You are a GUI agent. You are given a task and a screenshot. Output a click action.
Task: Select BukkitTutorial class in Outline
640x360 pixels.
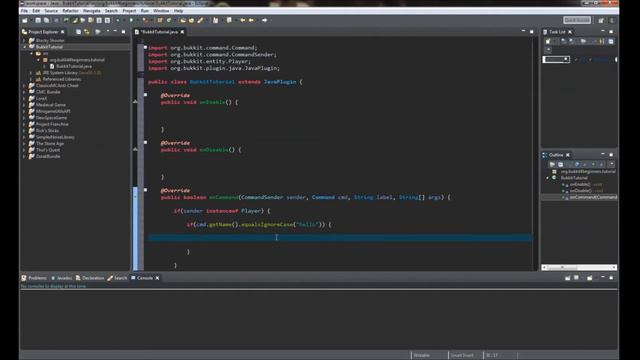pos(573,178)
